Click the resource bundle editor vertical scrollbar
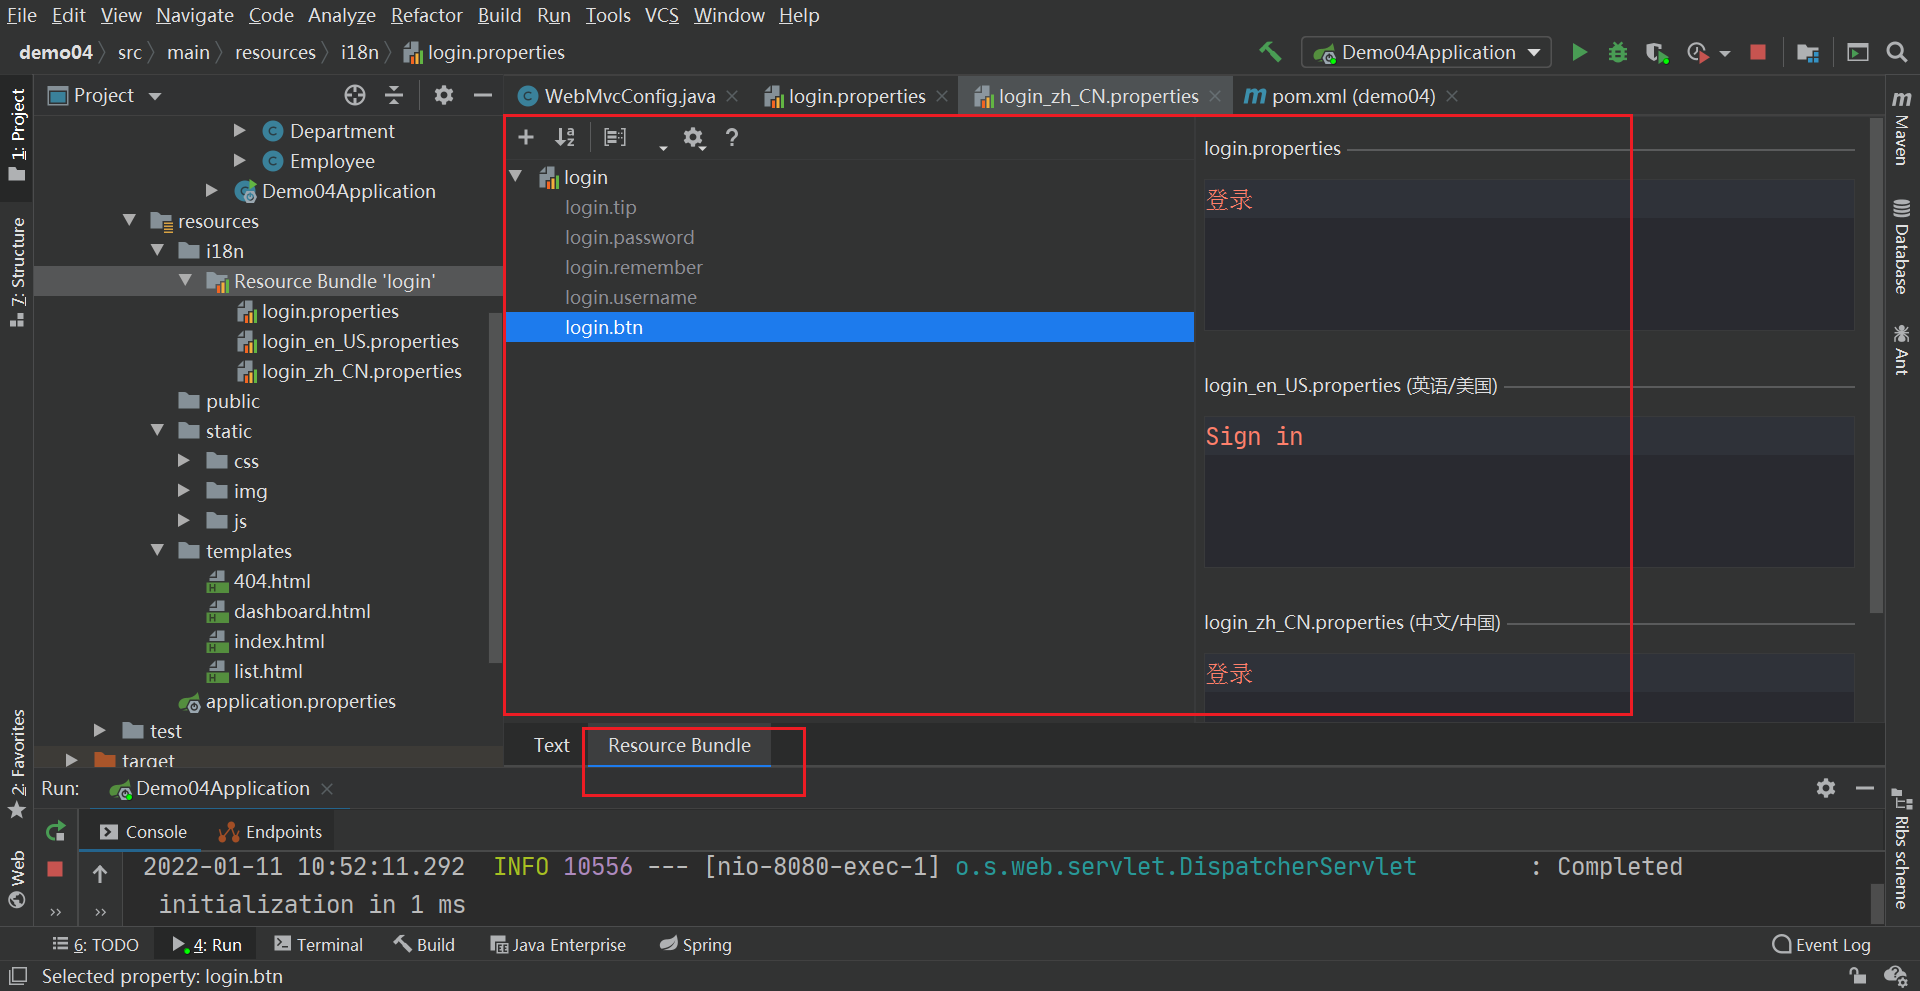Viewport: 1920px width, 991px height. point(1876,364)
